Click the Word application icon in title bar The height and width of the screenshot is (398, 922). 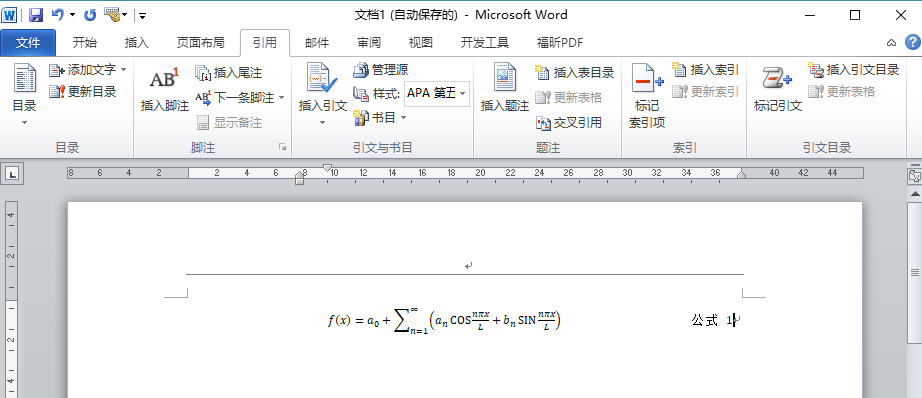[10, 15]
